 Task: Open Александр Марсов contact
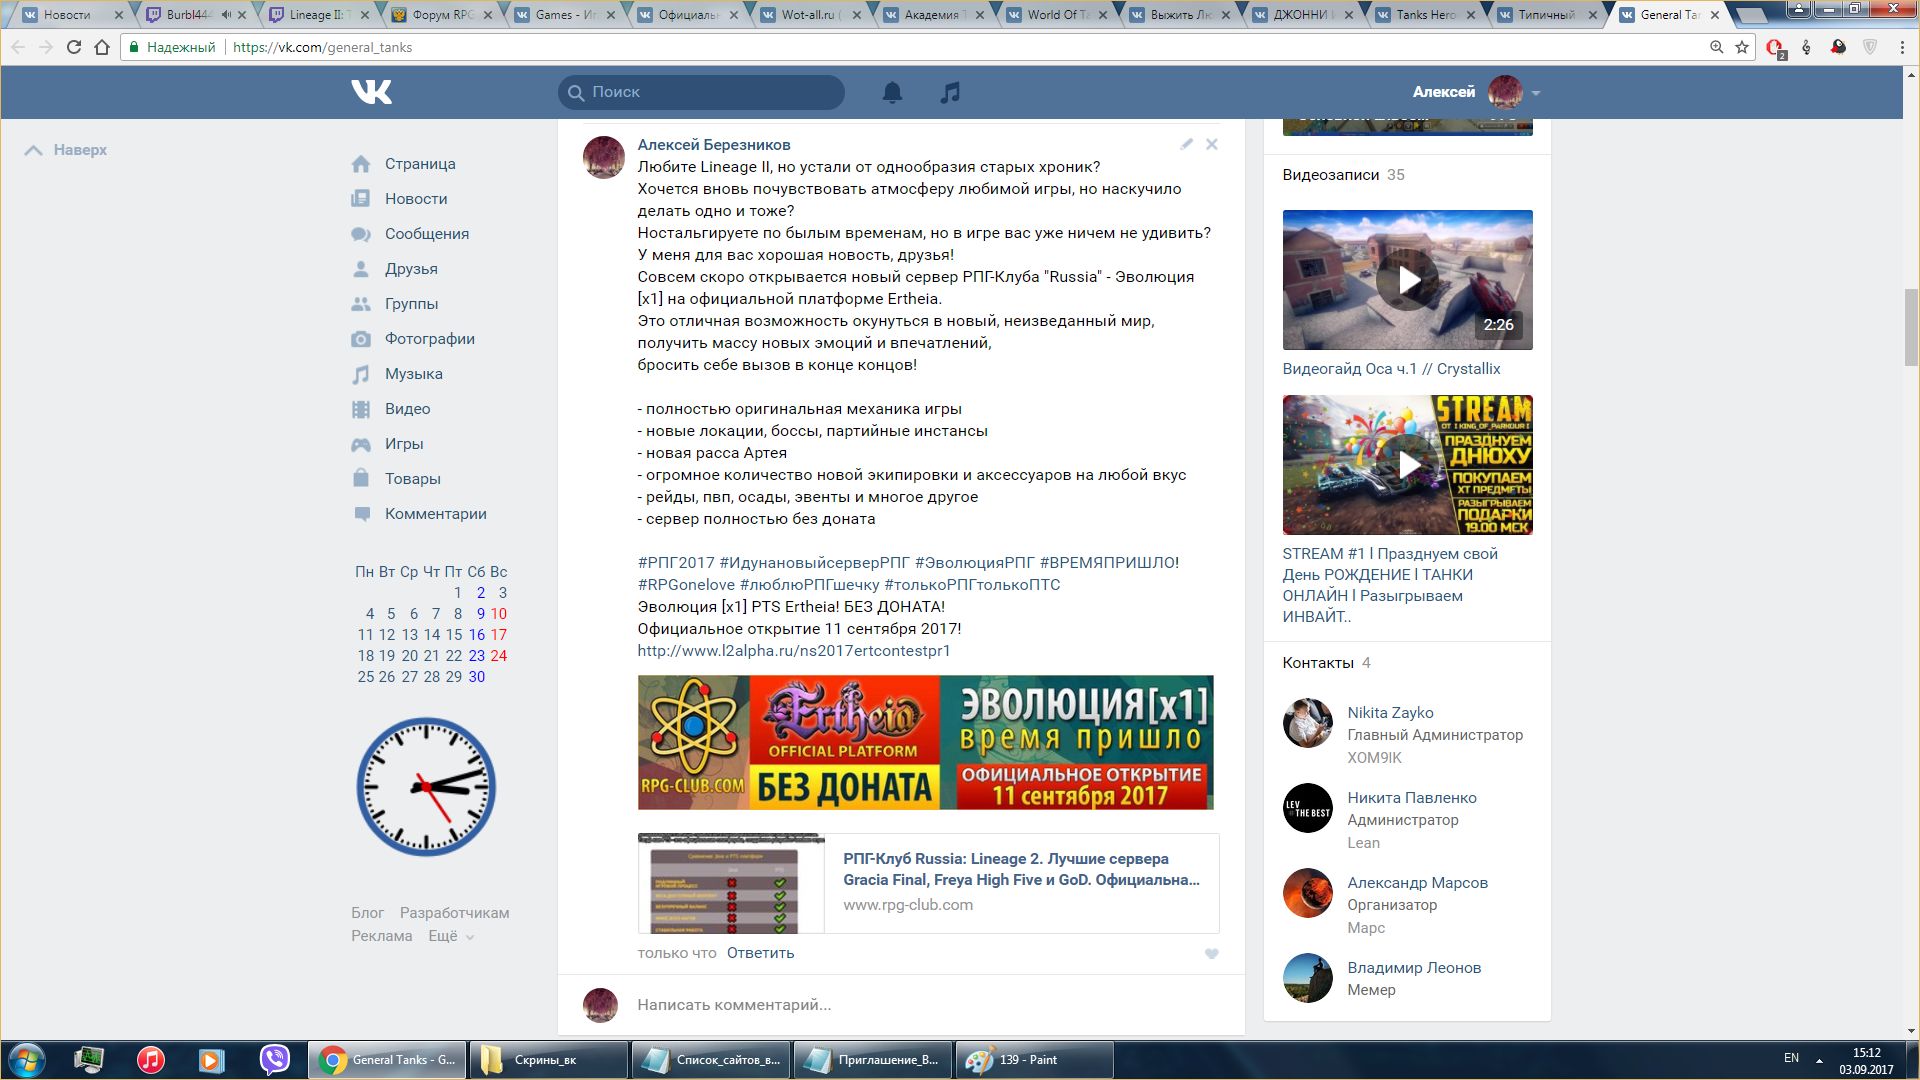[x=1417, y=883]
